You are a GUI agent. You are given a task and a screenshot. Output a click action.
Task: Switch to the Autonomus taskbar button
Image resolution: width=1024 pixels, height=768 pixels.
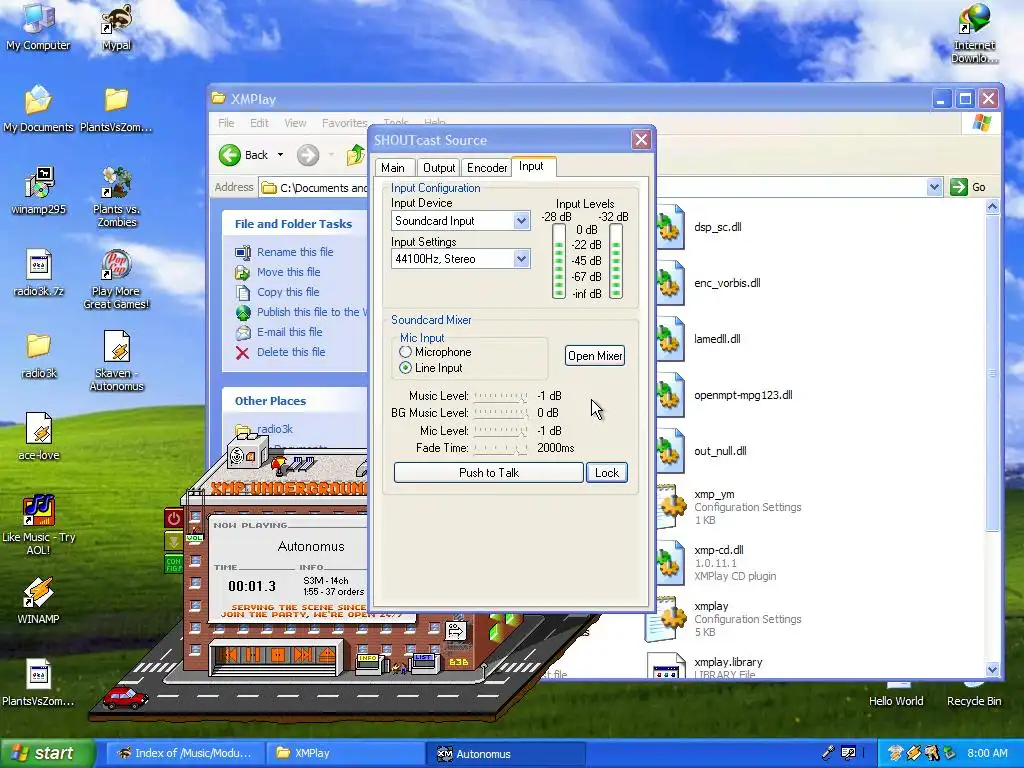(x=507, y=754)
